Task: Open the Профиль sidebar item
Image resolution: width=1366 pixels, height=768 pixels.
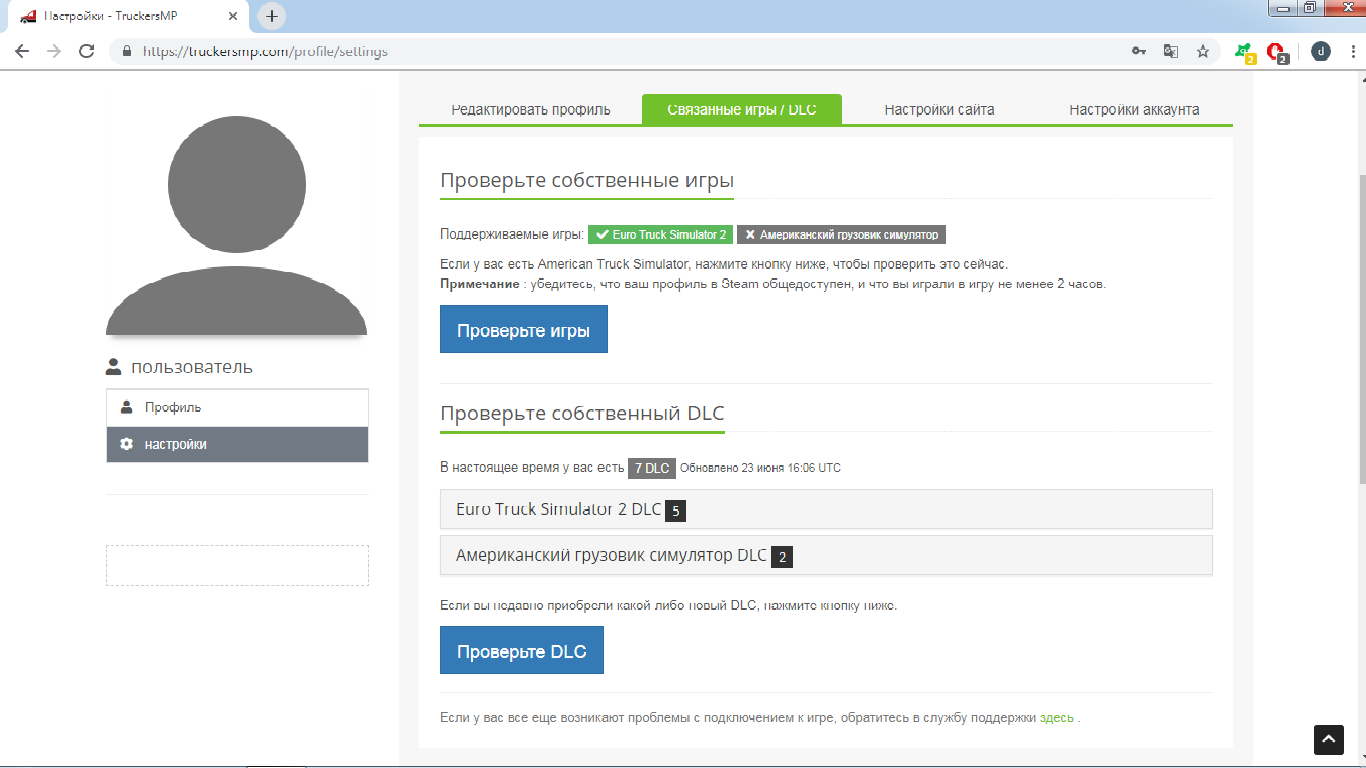Action: pyautogui.click(x=237, y=408)
